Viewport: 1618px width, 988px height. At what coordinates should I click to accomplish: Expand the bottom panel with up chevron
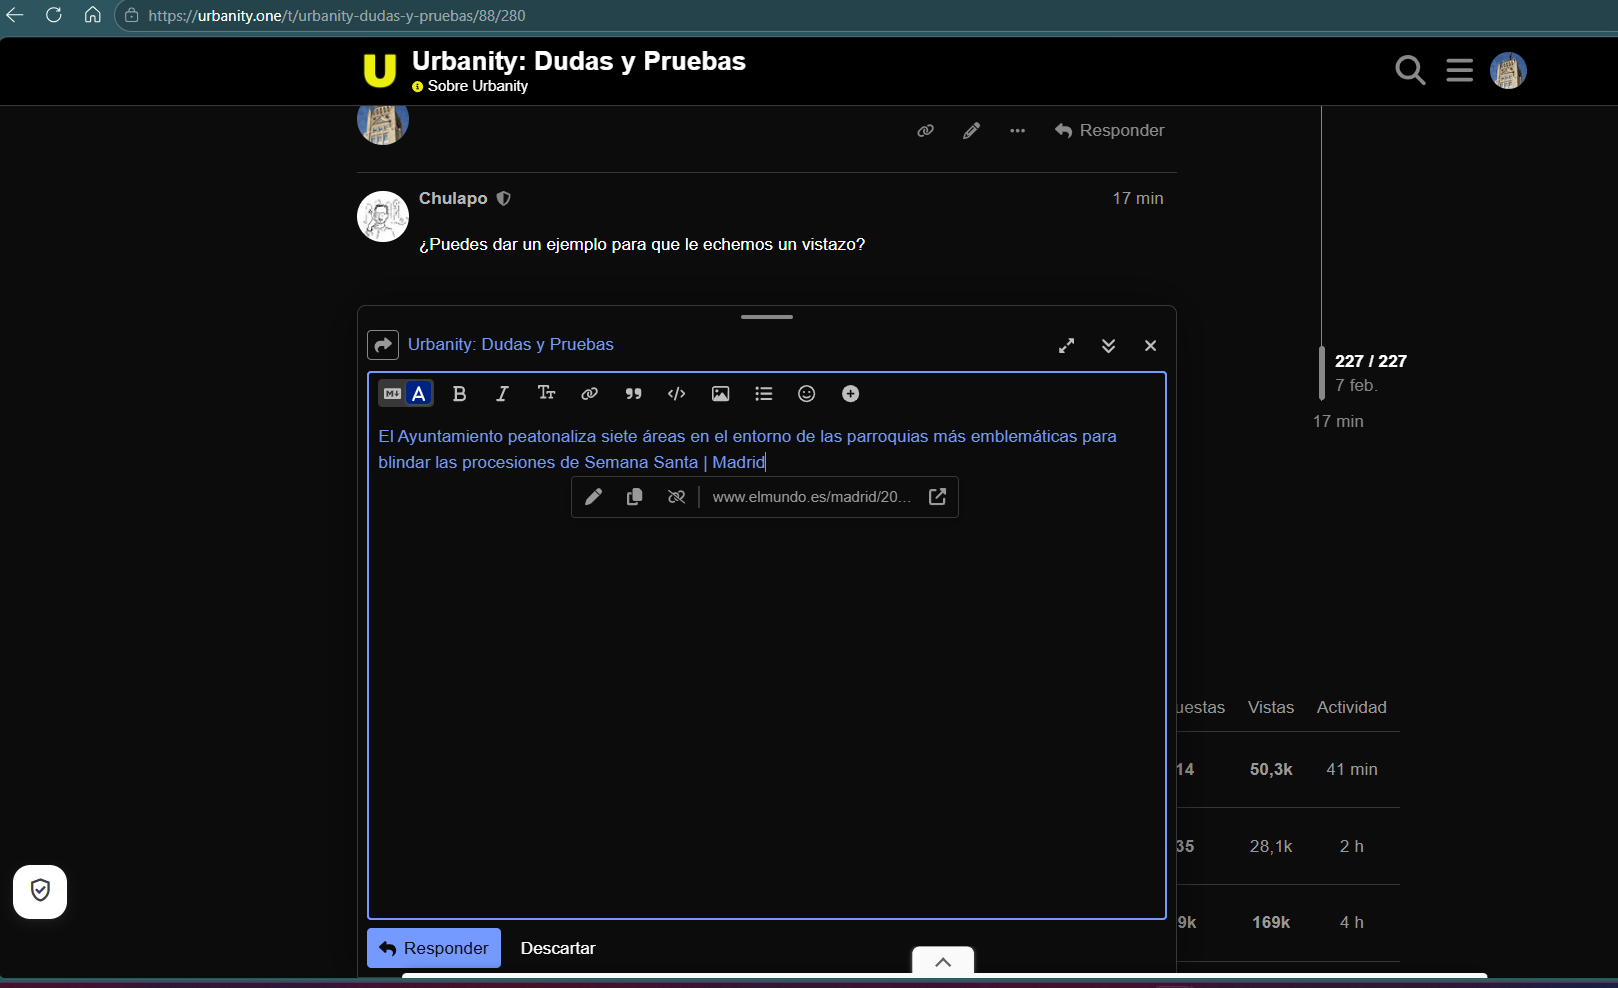[x=943, y=962]
